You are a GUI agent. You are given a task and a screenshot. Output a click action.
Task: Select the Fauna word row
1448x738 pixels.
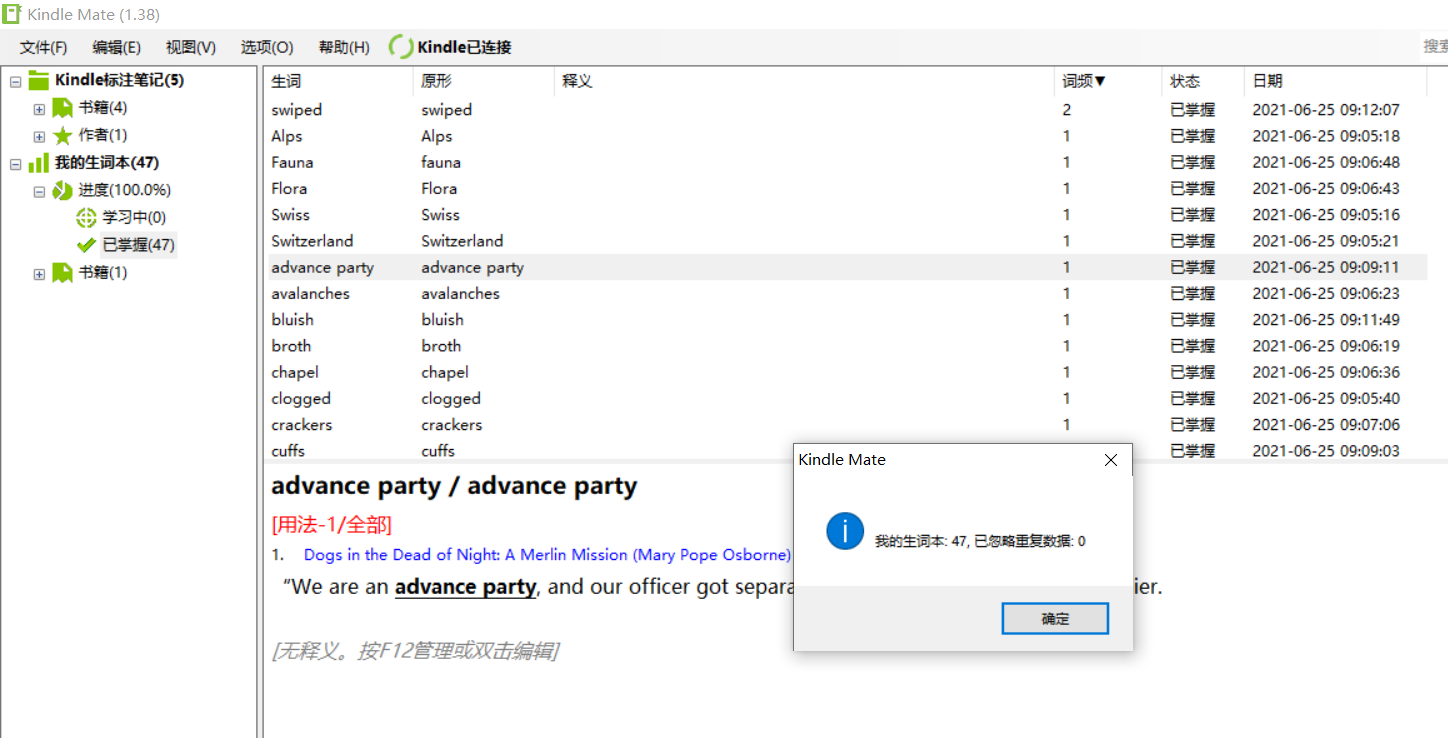point(846,162)
